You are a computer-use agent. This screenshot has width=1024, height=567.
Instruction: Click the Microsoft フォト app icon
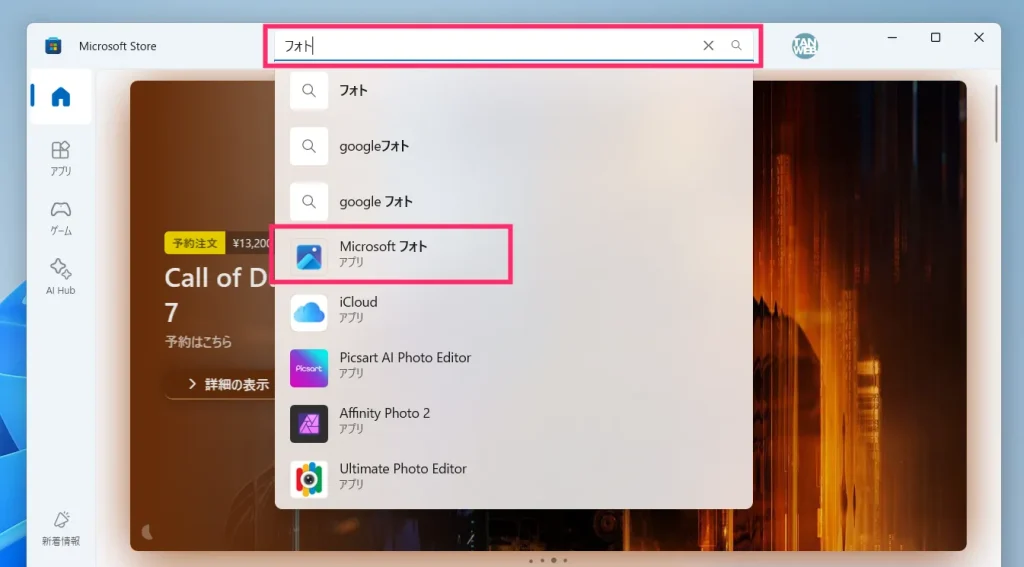(309, 257)
